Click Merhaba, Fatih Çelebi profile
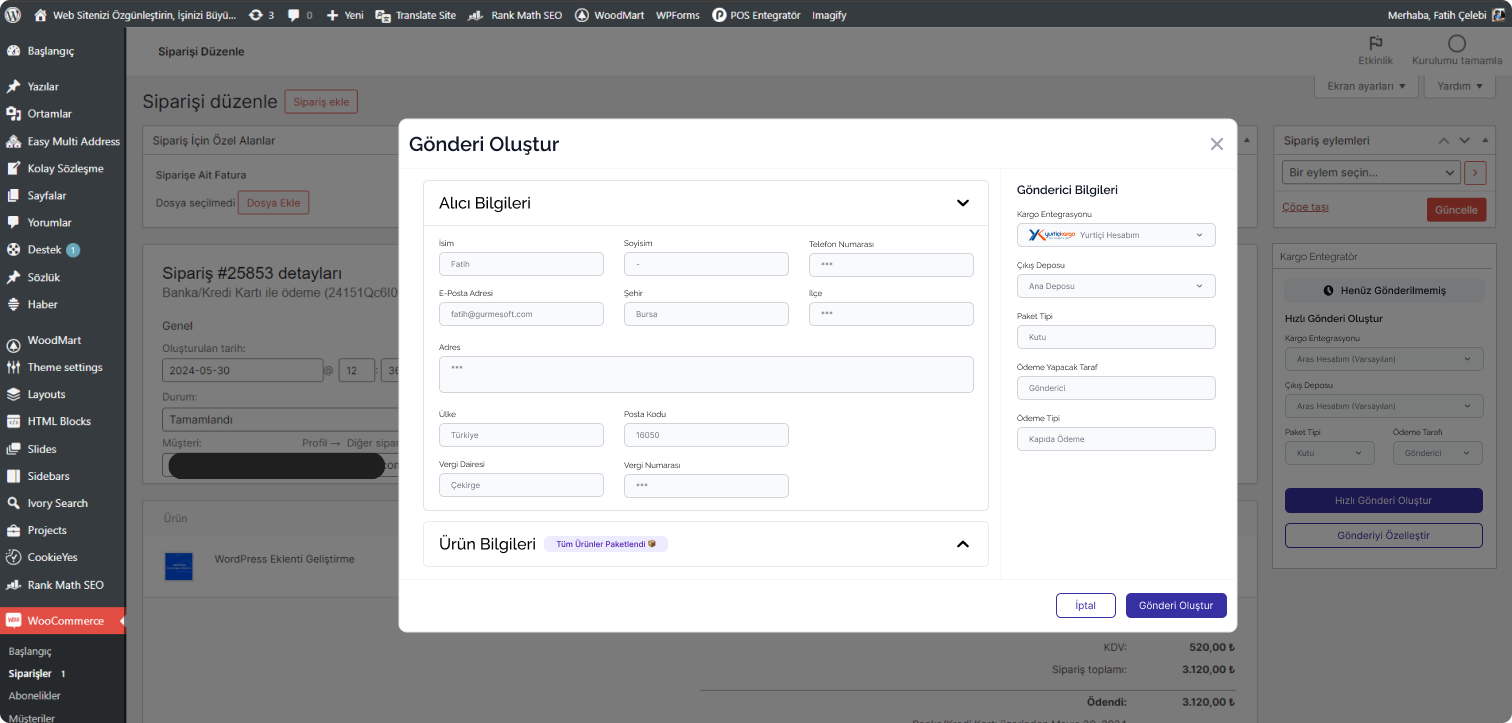 (1445, 15)
